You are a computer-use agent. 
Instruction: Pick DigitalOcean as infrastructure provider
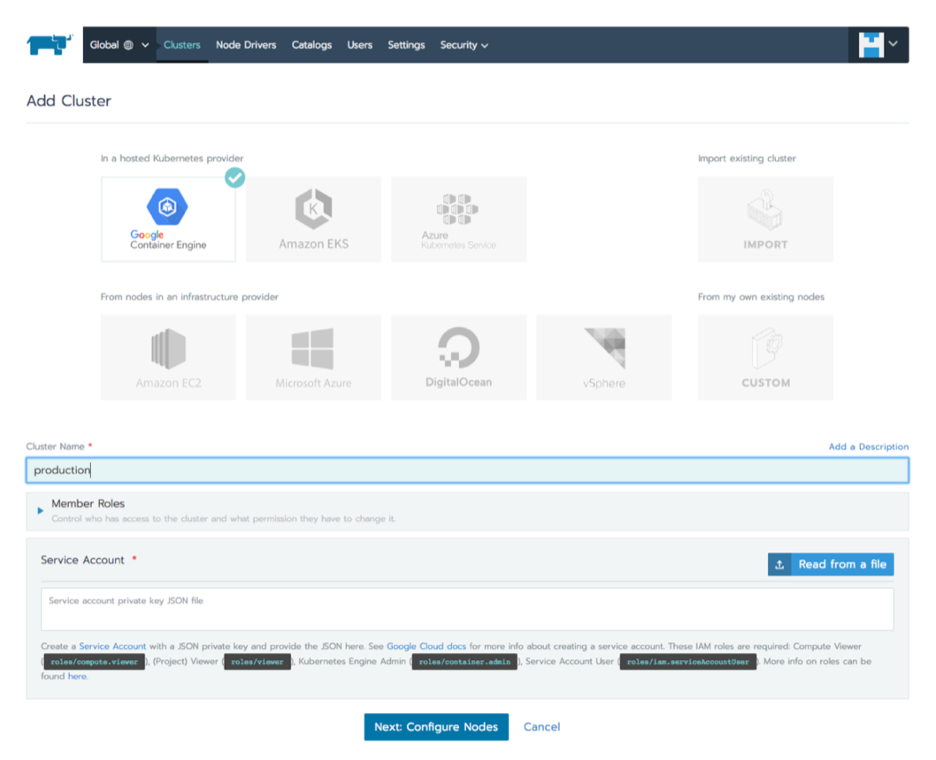tap(458, 357)
